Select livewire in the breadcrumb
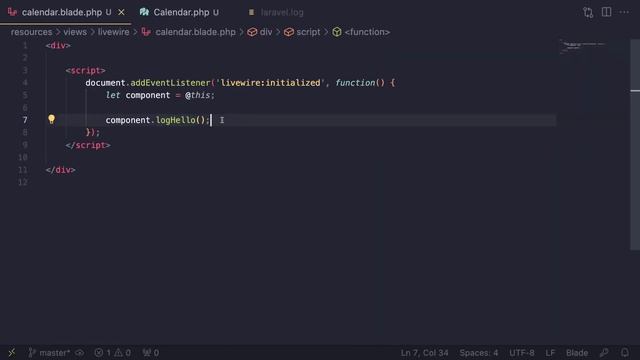Viewport: 640px width, 360px height. click(113, 32)
